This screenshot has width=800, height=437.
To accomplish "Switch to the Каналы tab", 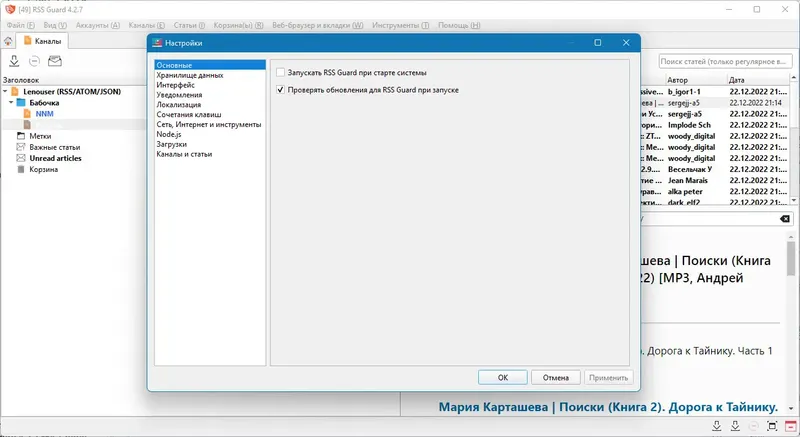I will coord(42,41).
